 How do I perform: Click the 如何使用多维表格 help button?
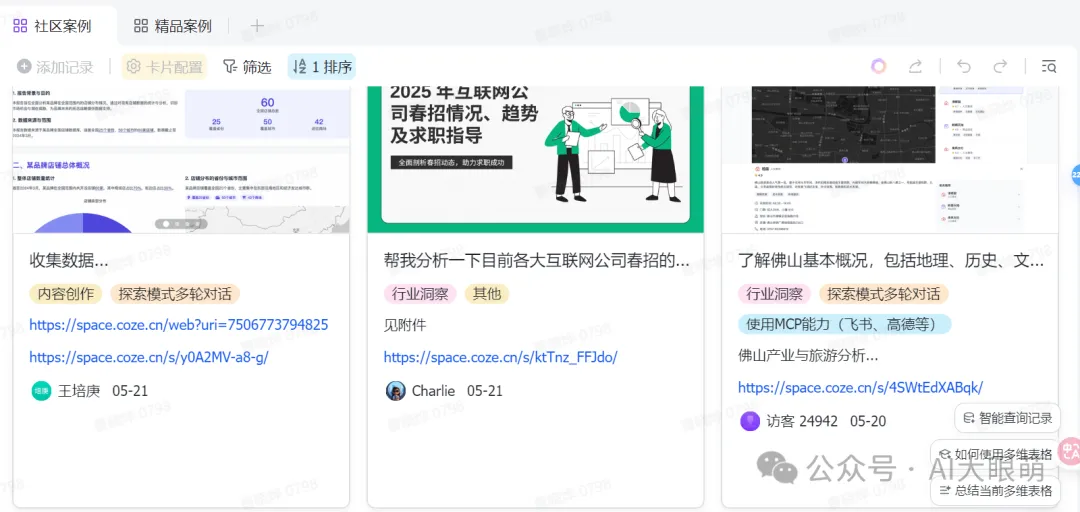pos(995,454)
